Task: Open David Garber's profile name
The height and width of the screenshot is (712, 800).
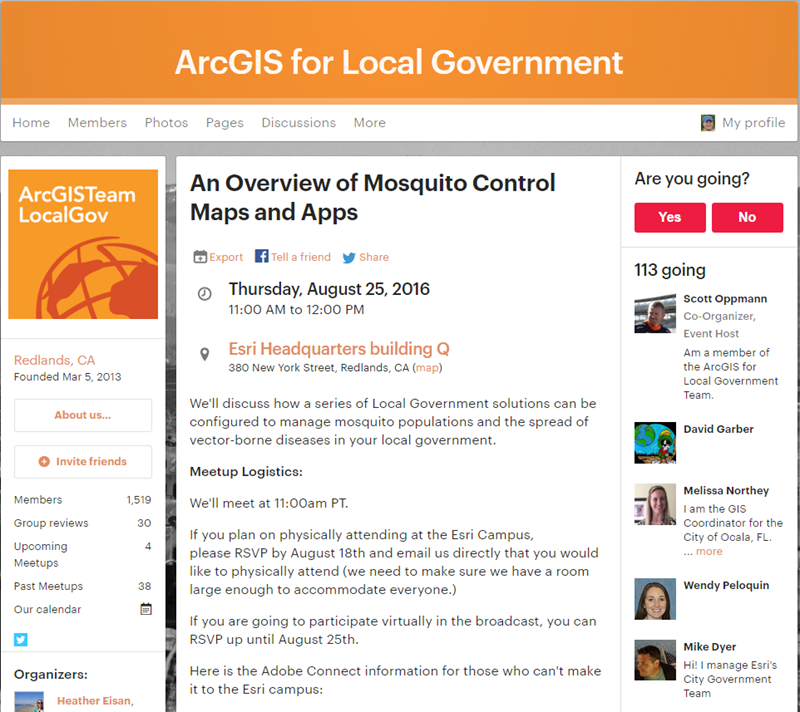Action: pyautogui.click(x=718, y=429)
